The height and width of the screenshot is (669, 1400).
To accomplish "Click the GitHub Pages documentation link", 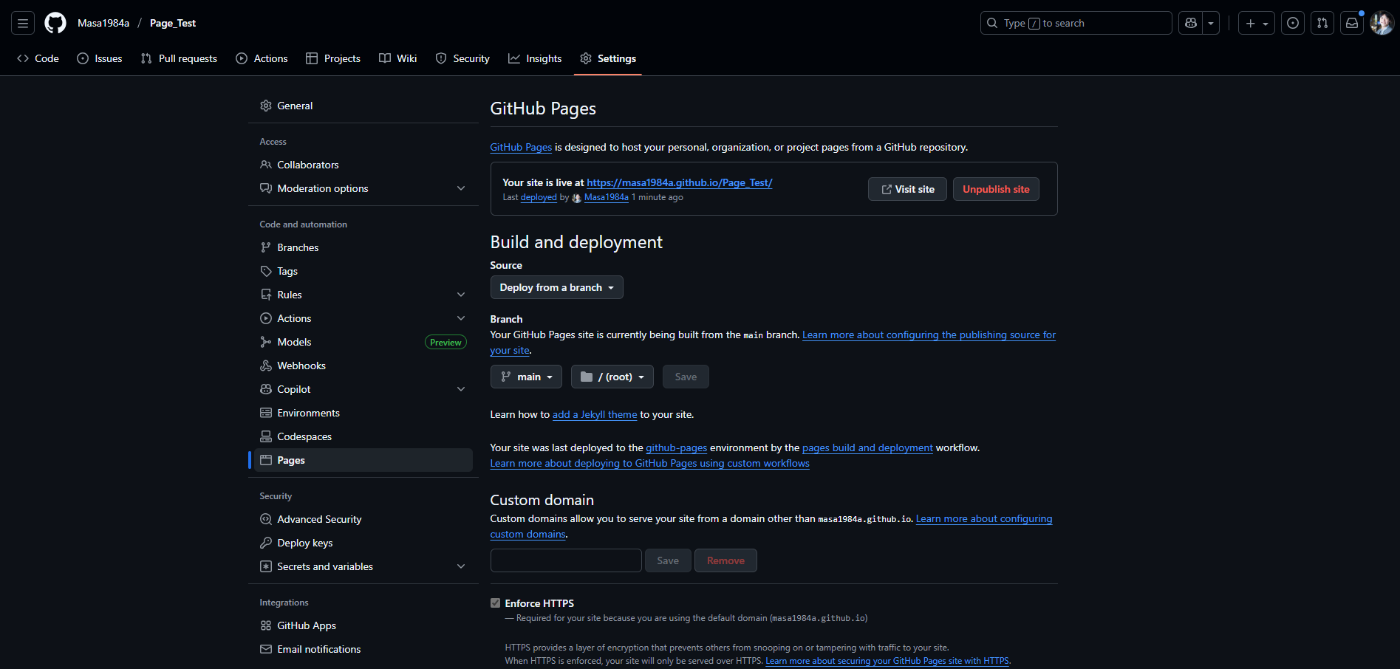I will [521, 147].
